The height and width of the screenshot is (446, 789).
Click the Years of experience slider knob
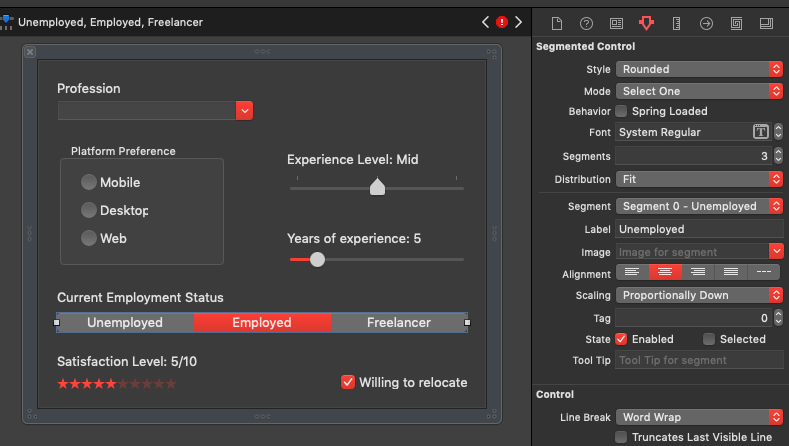317,259
